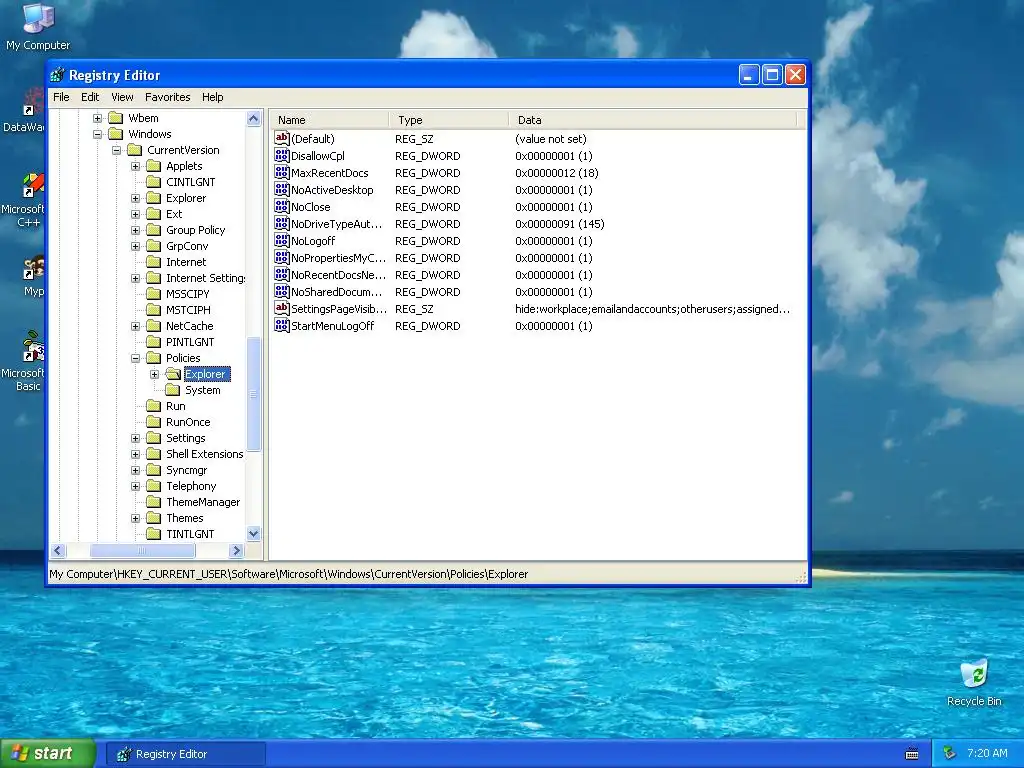Image resolution: width=1024 pixels, height=768 pixels.
Task: Open the View menu
Action: click(122, 97)
